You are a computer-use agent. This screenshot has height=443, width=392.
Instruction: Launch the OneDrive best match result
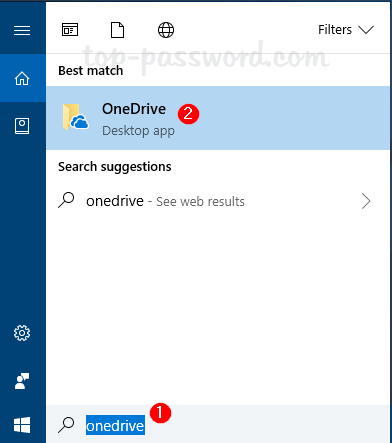coord(219,118)
